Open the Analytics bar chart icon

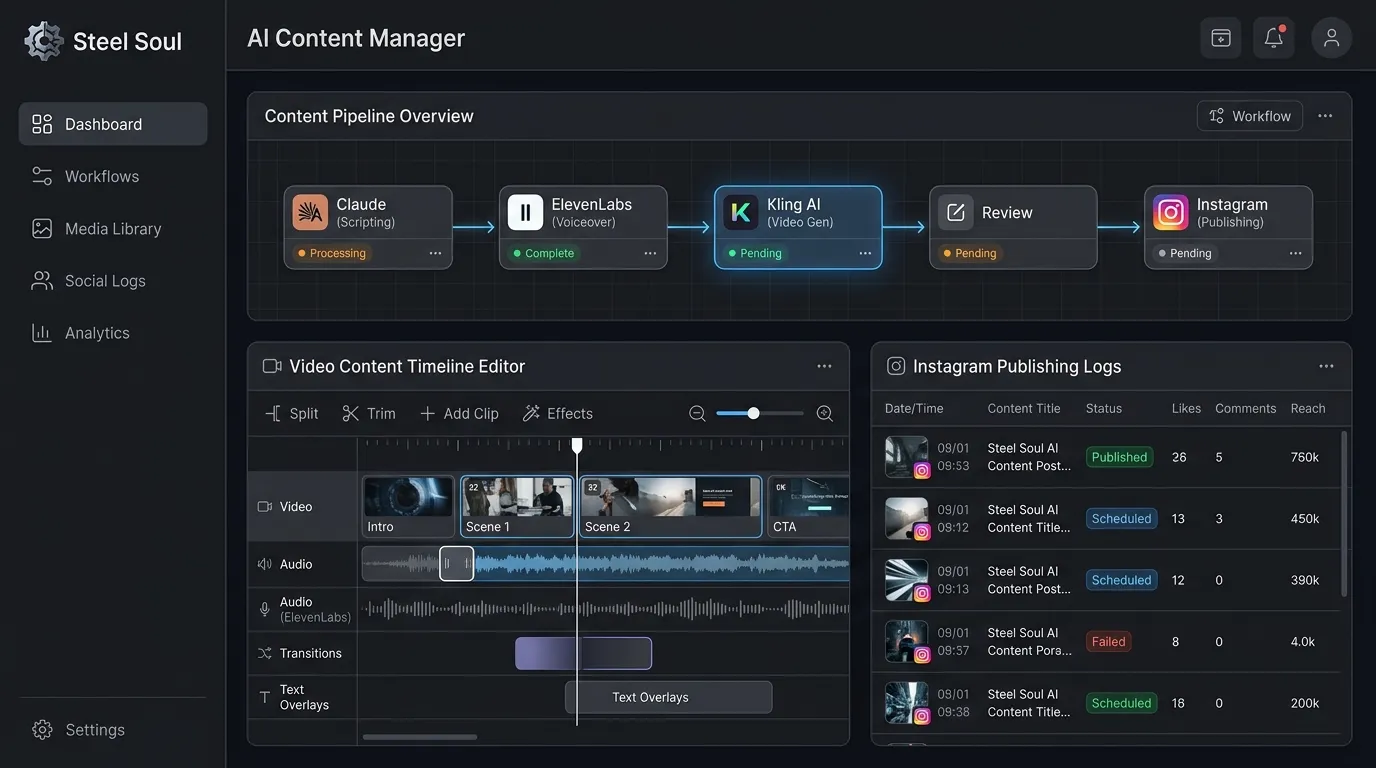[42, 333]
